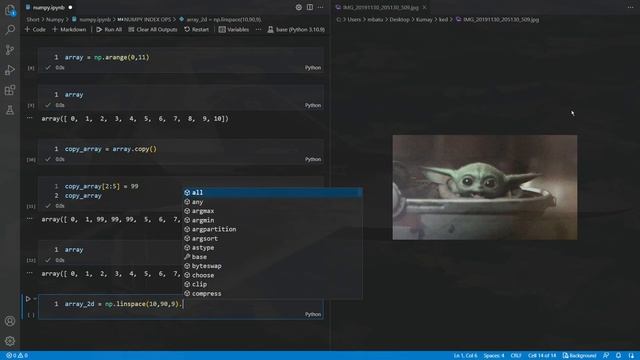Screen dimensions: 640x360
Task: Choose 'clip' from suggestions
Action: tap(272, 284)
